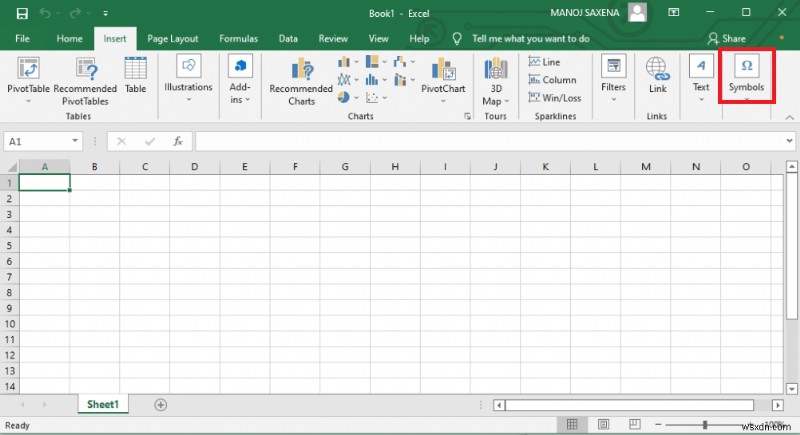
Task: Click the Insert Function fx button
Action: click(178, 141)
